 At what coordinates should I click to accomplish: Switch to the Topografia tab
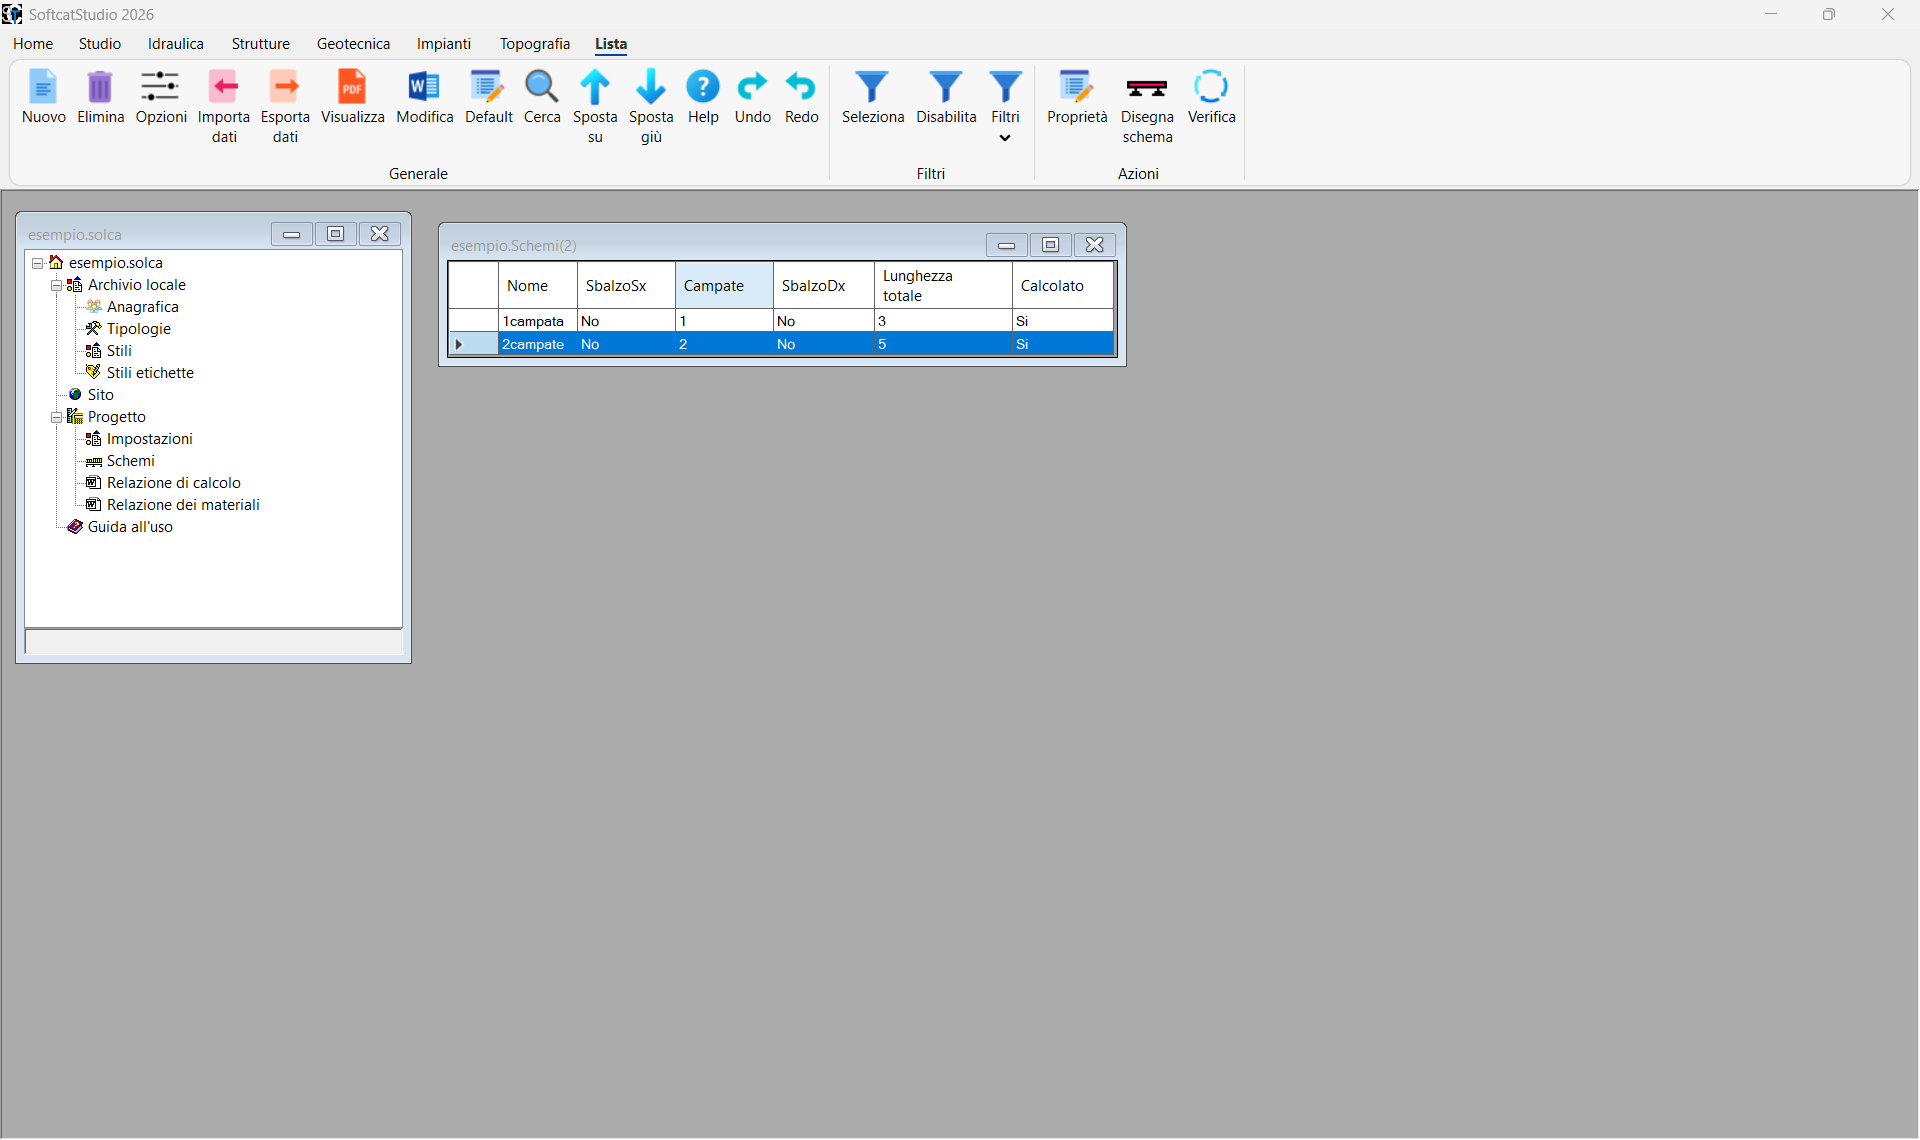pyautogui.click(x=535, y=44)
